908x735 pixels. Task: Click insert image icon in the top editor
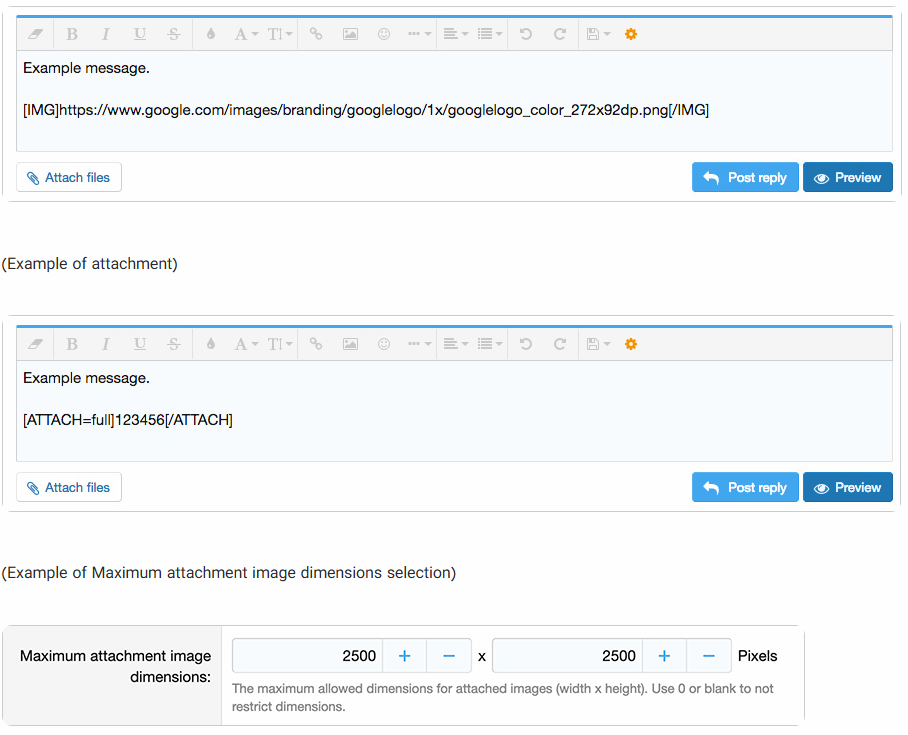click(350, 34)
